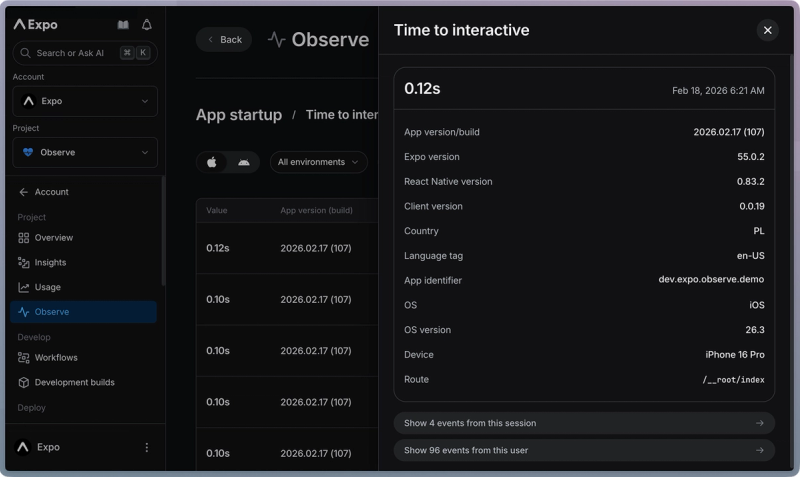Focus the Search or Ask AI field
Image resolution: width=800 pixels, height=477 pixels.
coord(85,53)
